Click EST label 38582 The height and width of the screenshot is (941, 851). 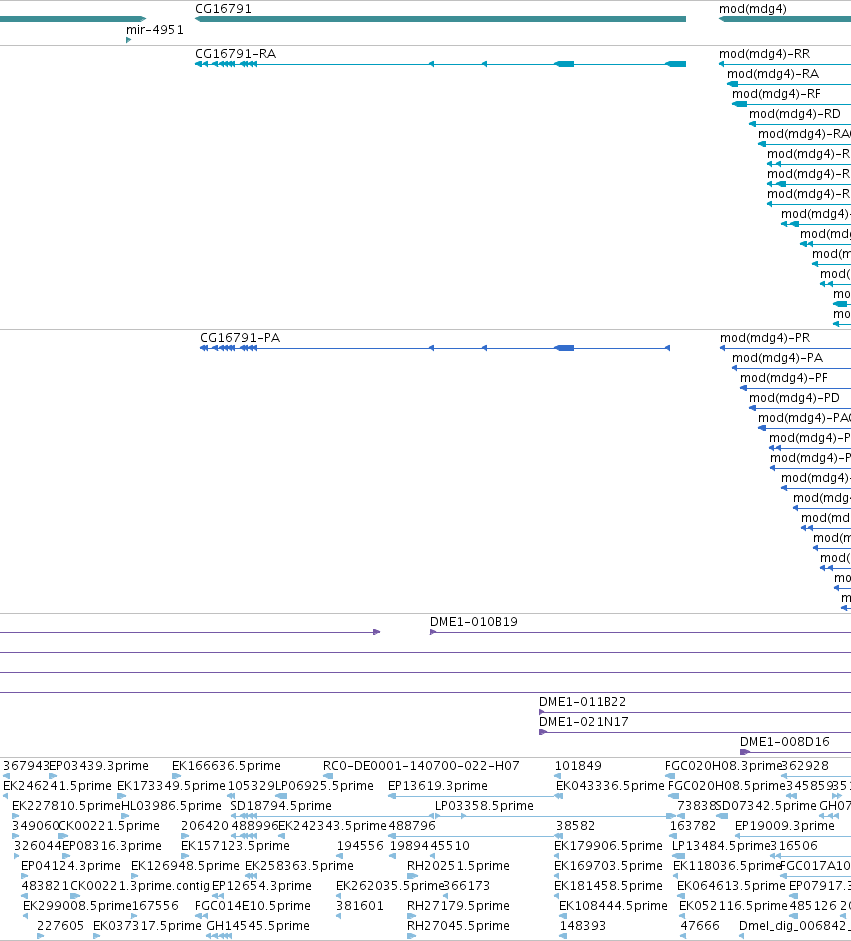pos(576,826)
